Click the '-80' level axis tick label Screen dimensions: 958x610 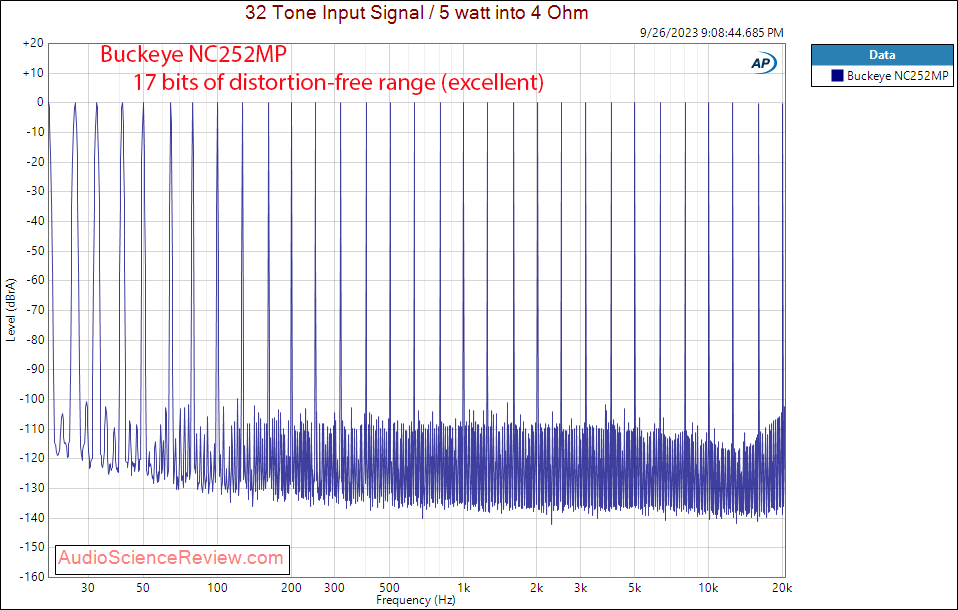coord(34,340)
